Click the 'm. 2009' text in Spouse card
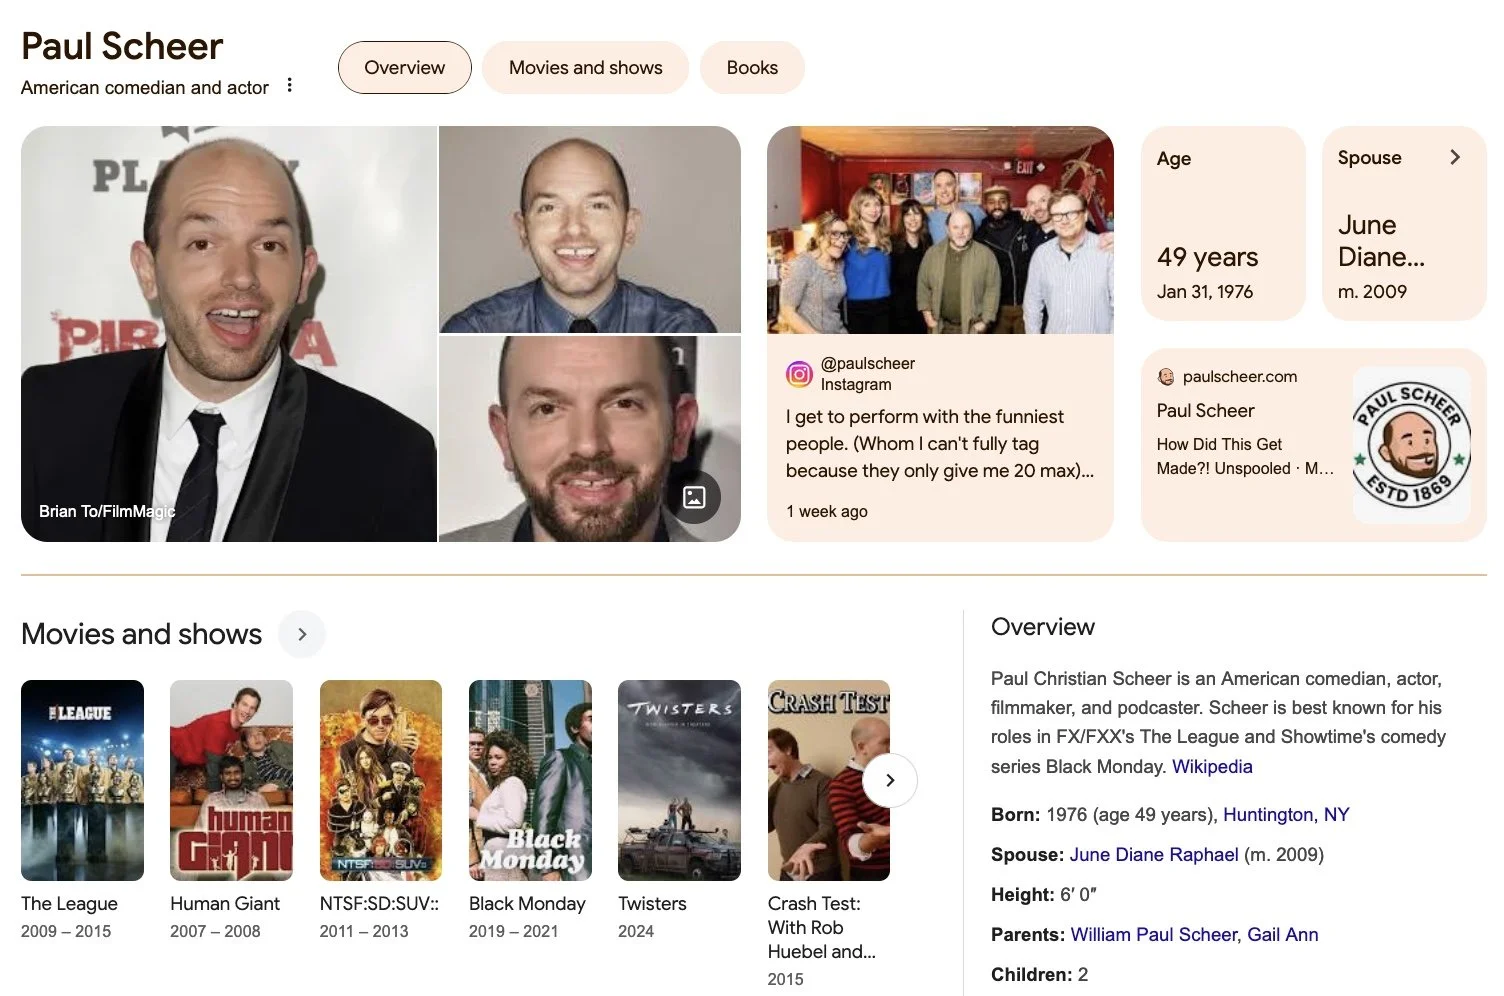Screen dimensions: 1504x996 click(x=1372, y=291)
